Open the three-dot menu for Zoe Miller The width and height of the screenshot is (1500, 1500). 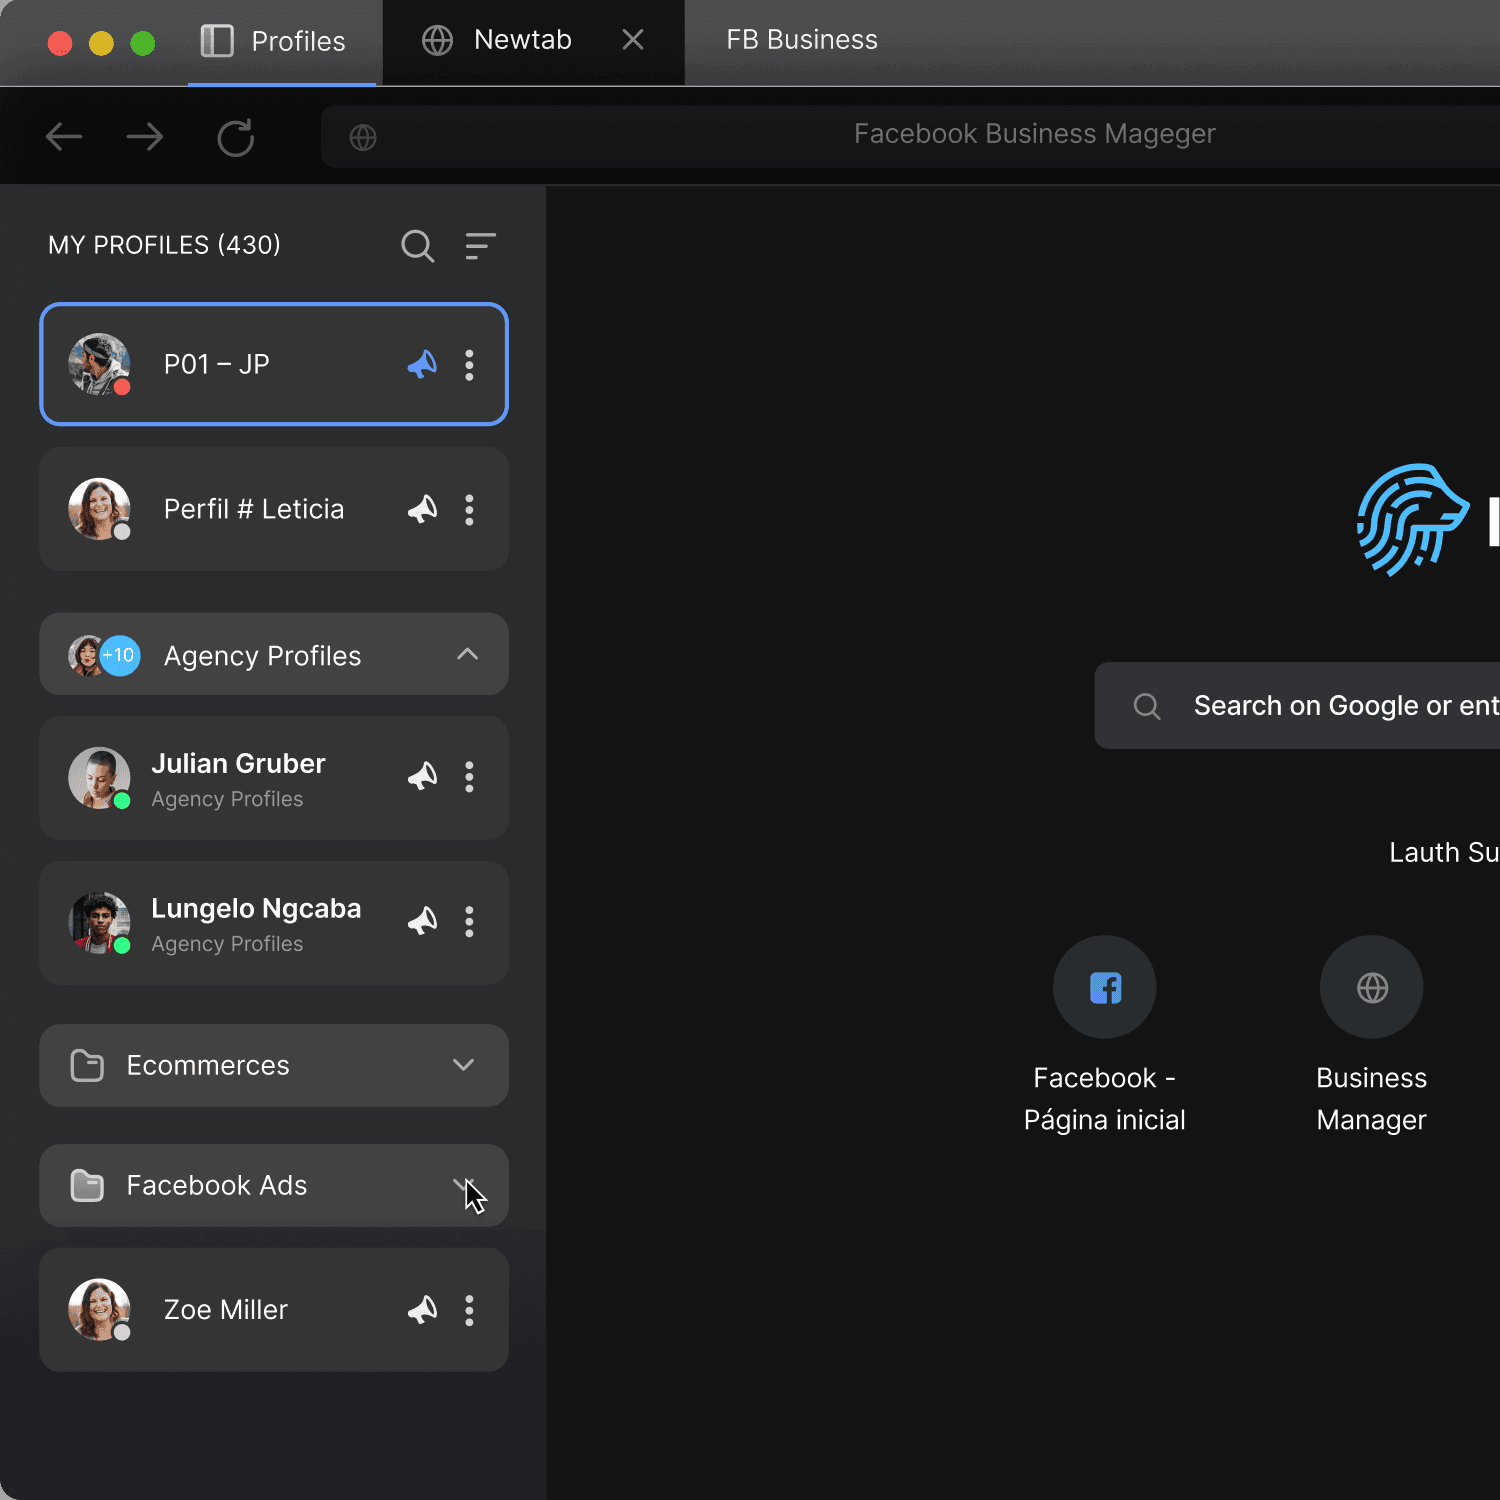469,1310
